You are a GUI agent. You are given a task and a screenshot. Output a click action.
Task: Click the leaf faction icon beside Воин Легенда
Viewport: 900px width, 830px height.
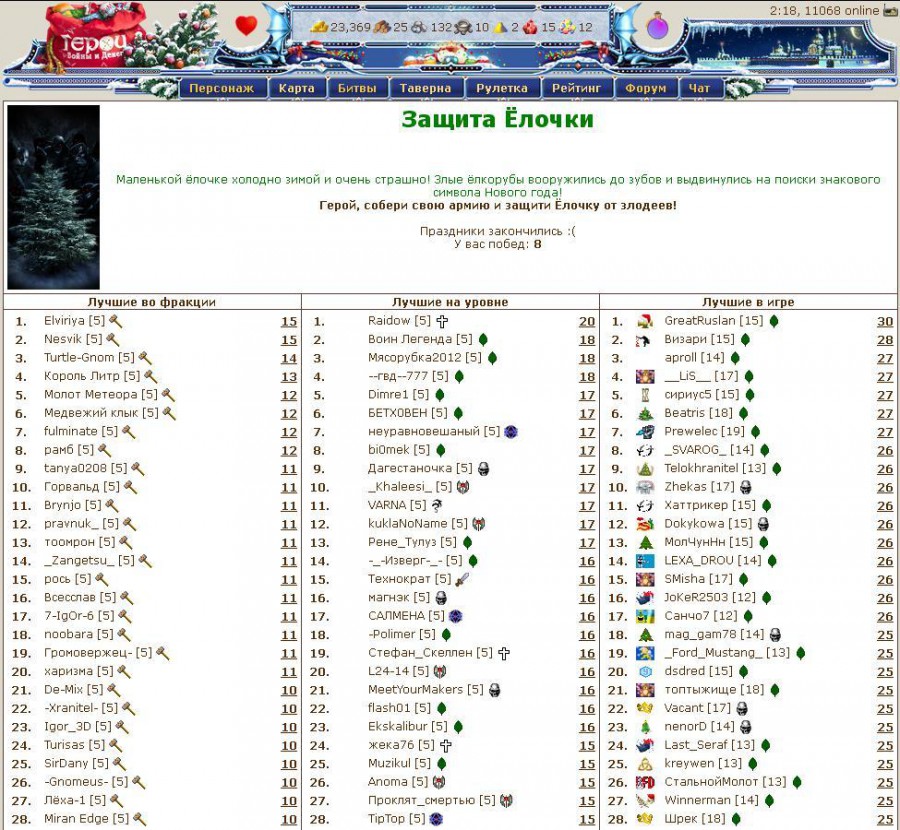[x=483, y=340]
